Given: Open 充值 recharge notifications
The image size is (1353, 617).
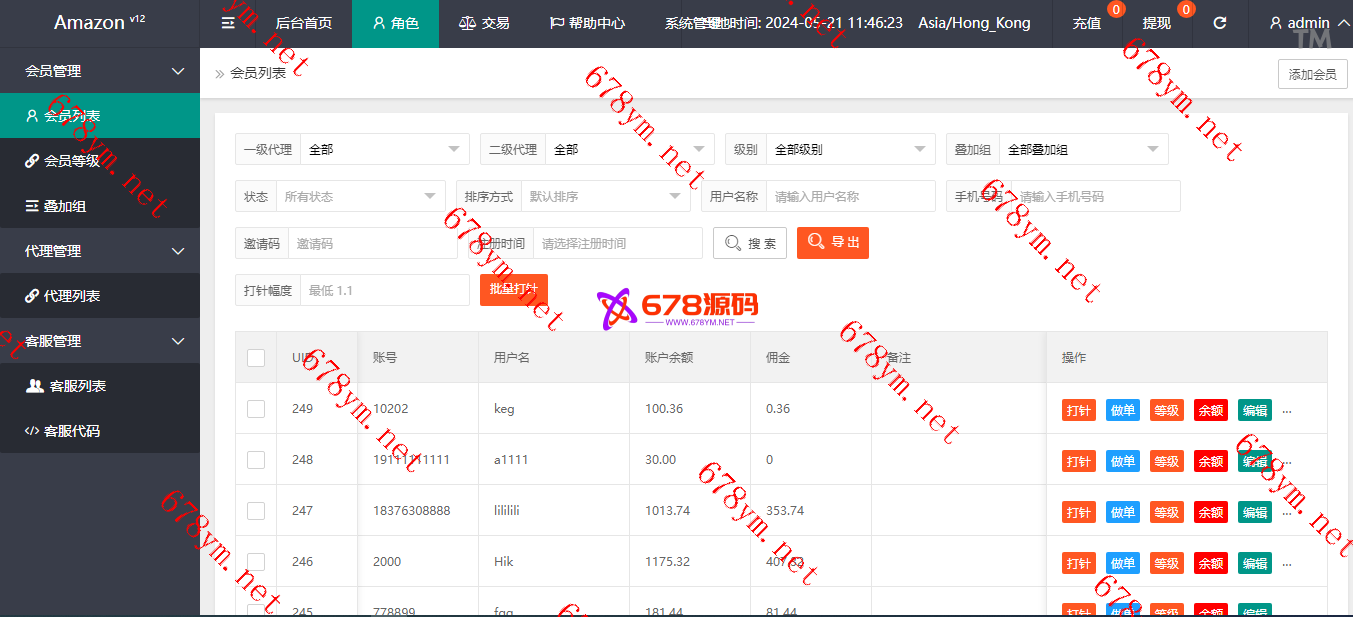Looking at the screenshot, I should coord(1087,23).
